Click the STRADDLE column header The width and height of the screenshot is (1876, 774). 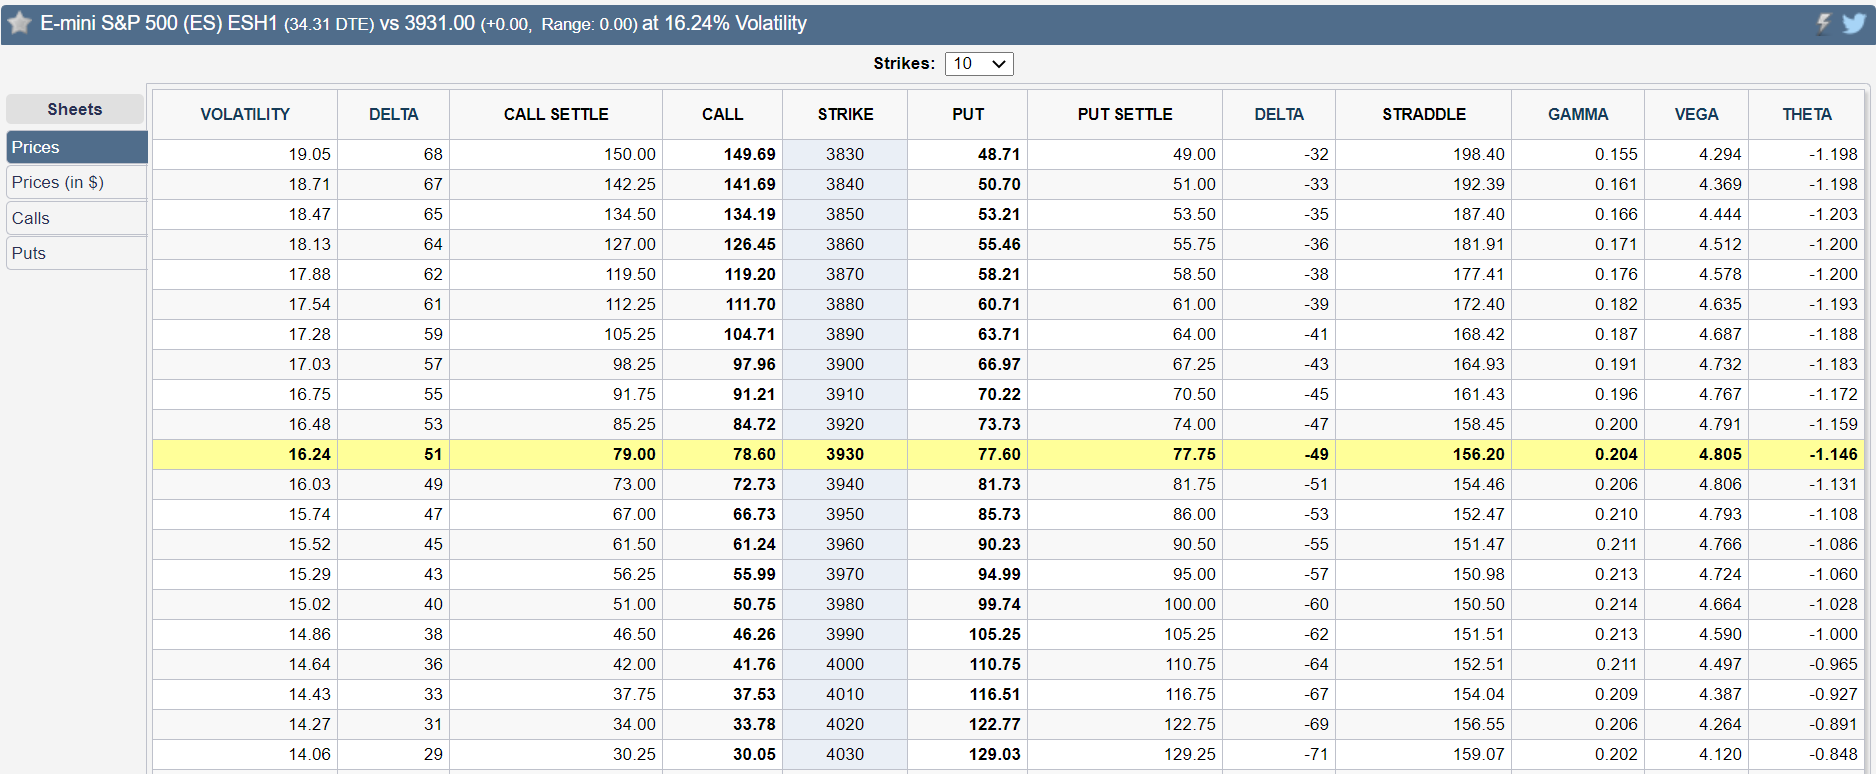tap(1424, 114)
